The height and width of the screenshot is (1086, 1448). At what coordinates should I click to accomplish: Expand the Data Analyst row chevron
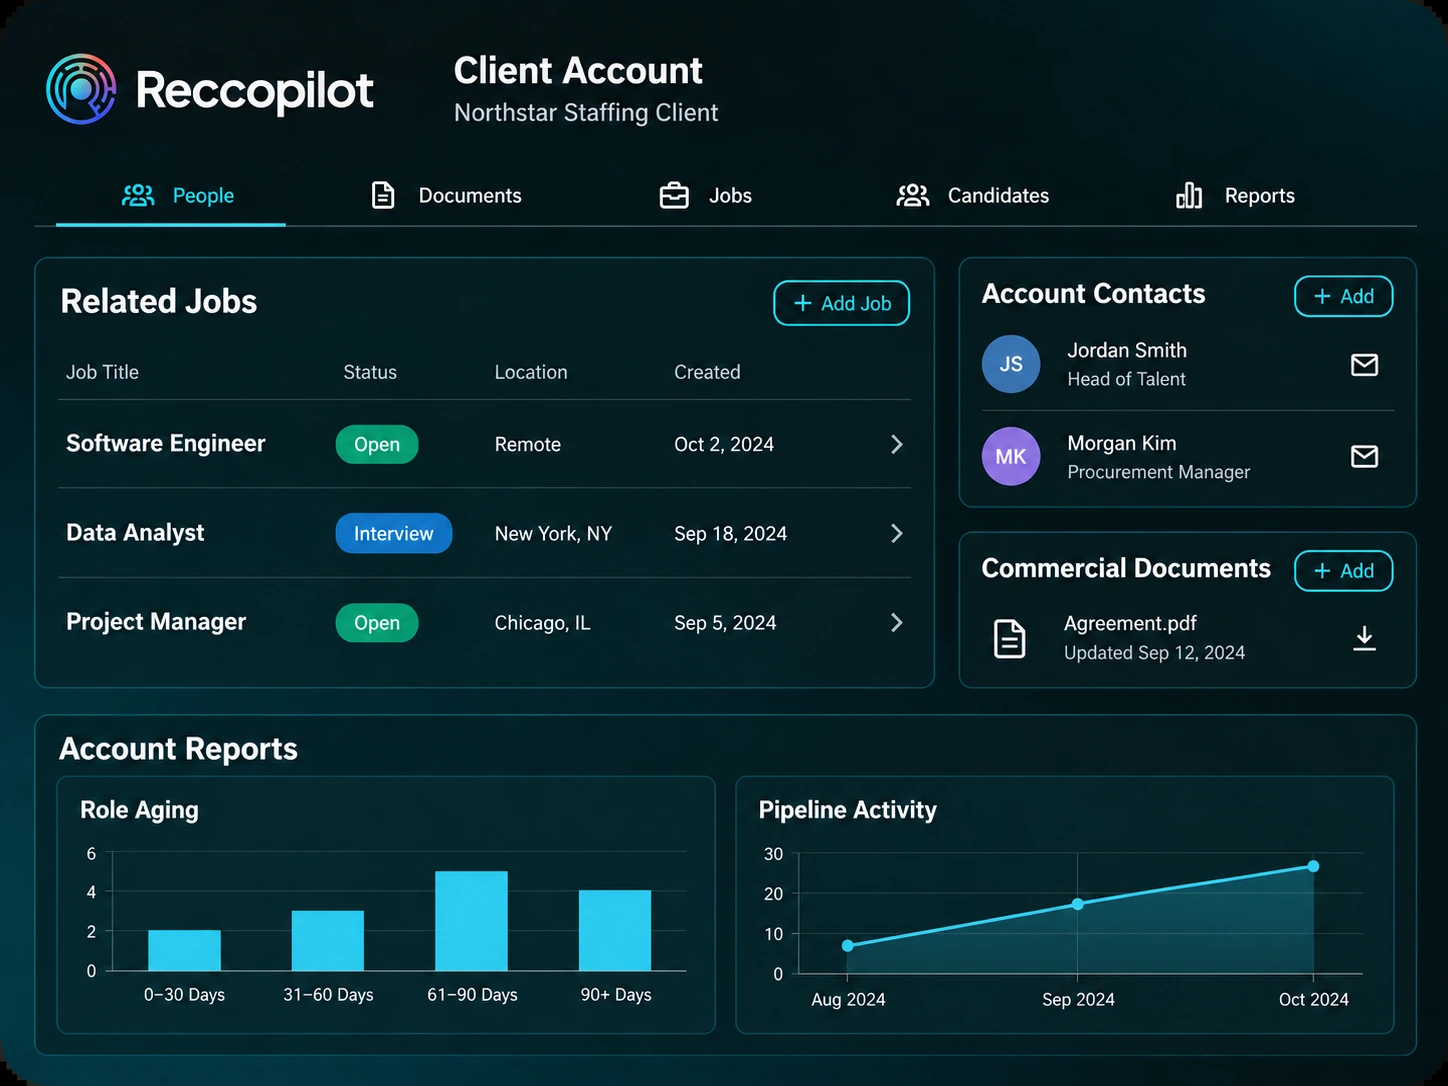click(897, 533)
